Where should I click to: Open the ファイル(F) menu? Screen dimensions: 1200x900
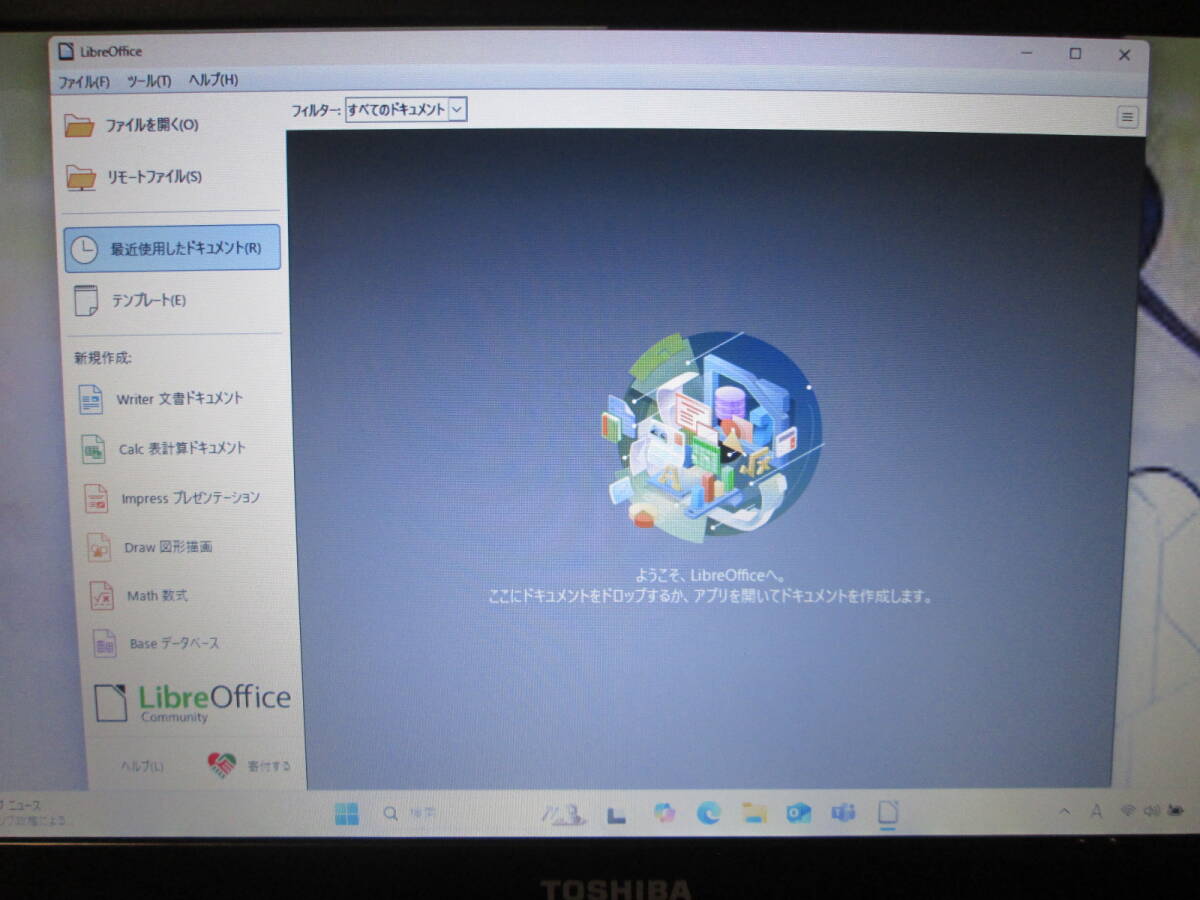(x=84, y=81)
